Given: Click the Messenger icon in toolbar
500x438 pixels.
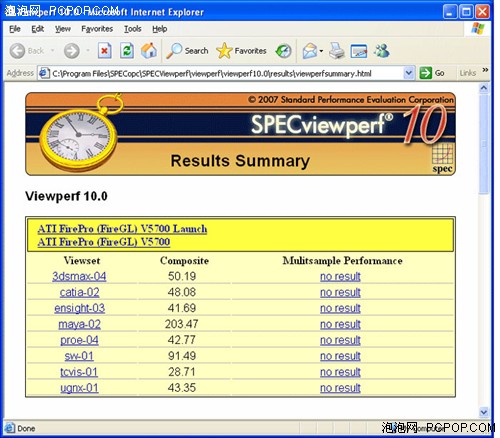Looking at the screenshot, I should point(381,51).
